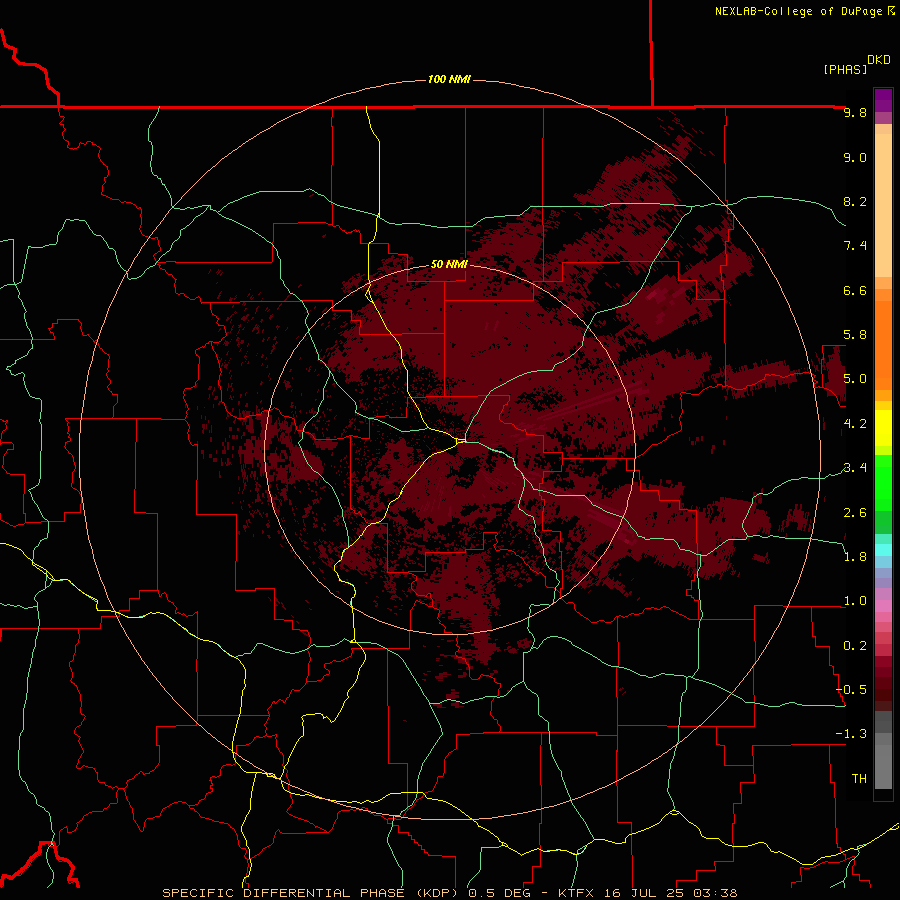Viewport: 900px width, 900px height.
Task: Select the 8.2 scale value
Action: click(855, 201)
